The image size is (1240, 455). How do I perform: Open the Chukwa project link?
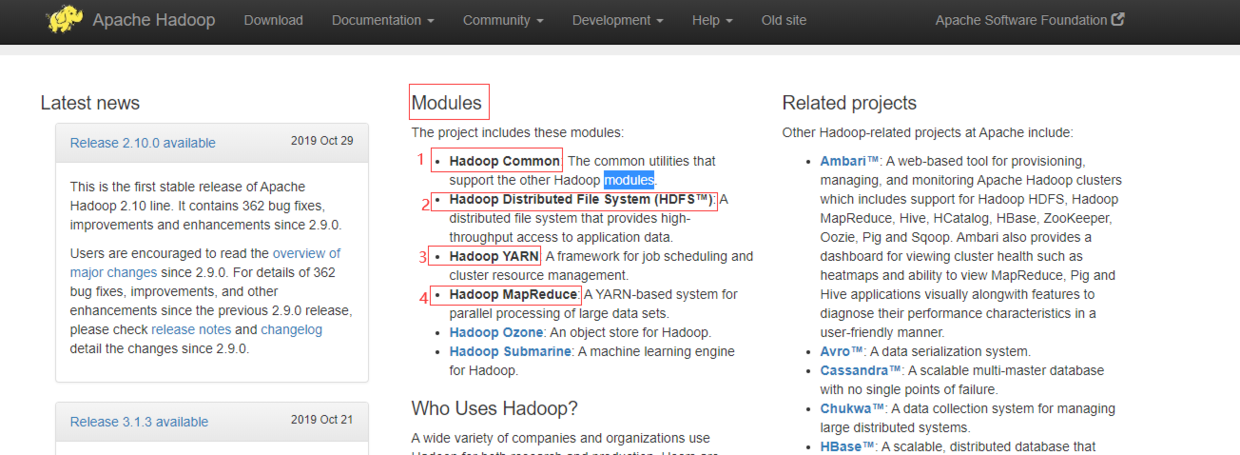(x=853, y=408)
